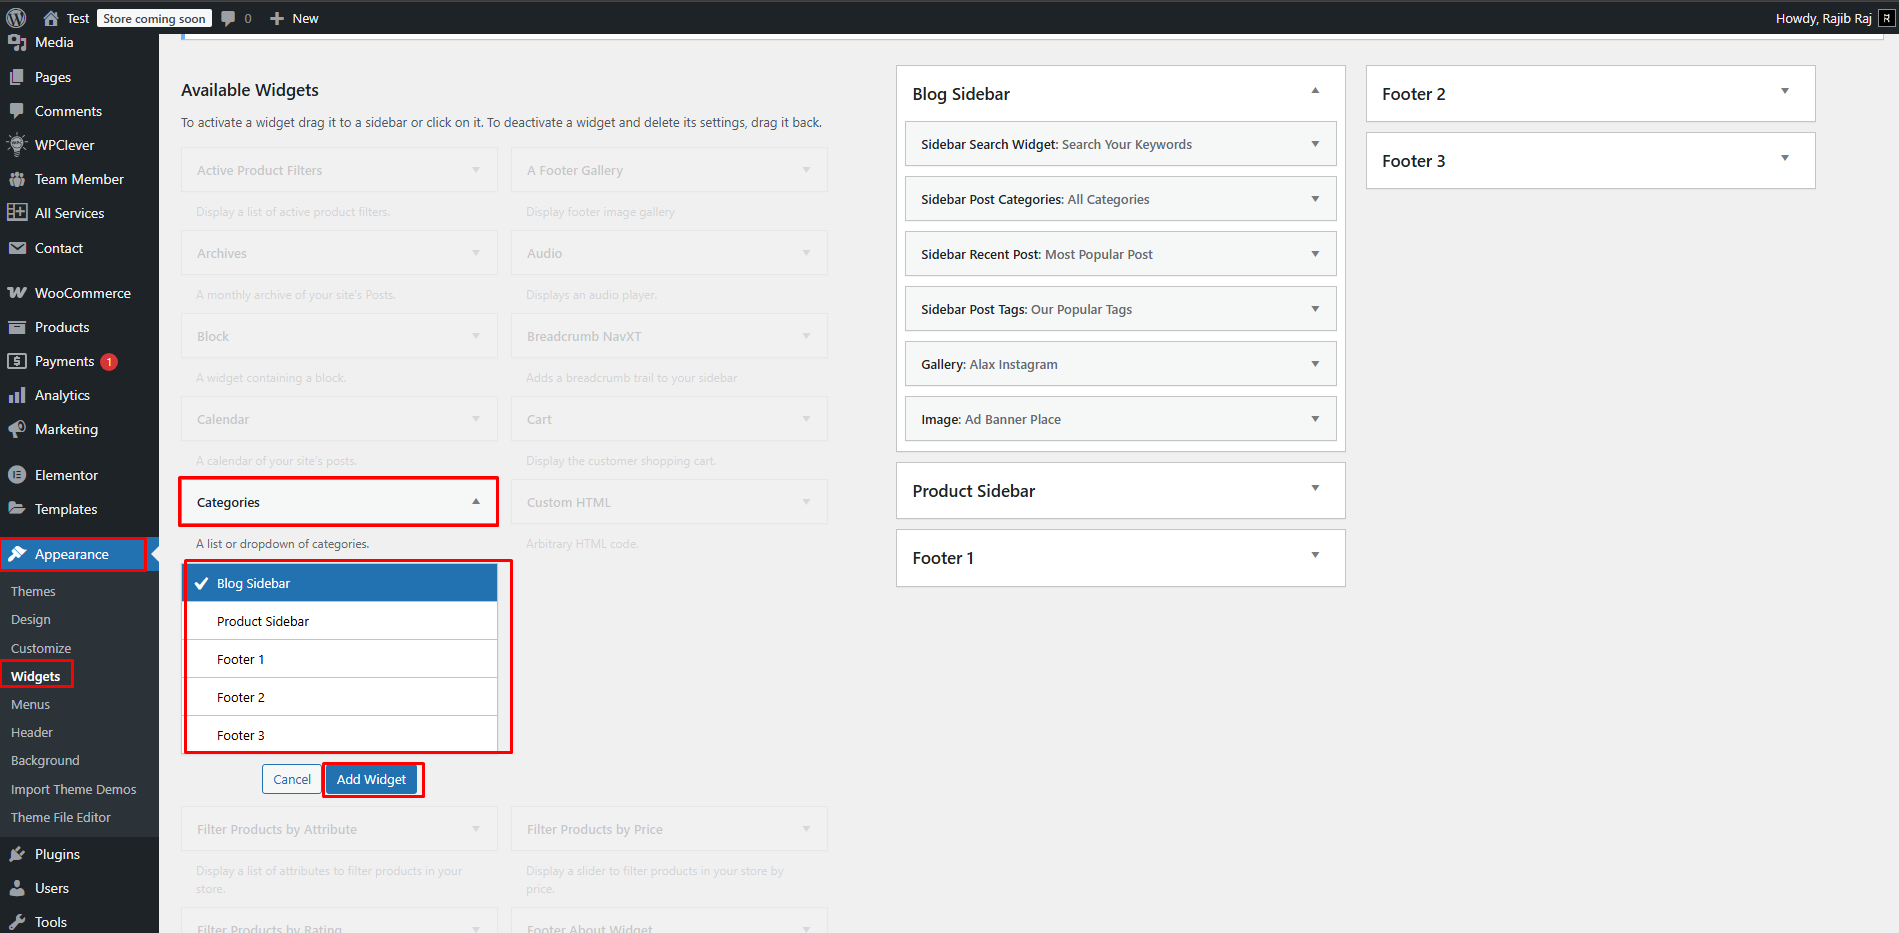Choose Footer 3 in the chooser list

(340, 735)
